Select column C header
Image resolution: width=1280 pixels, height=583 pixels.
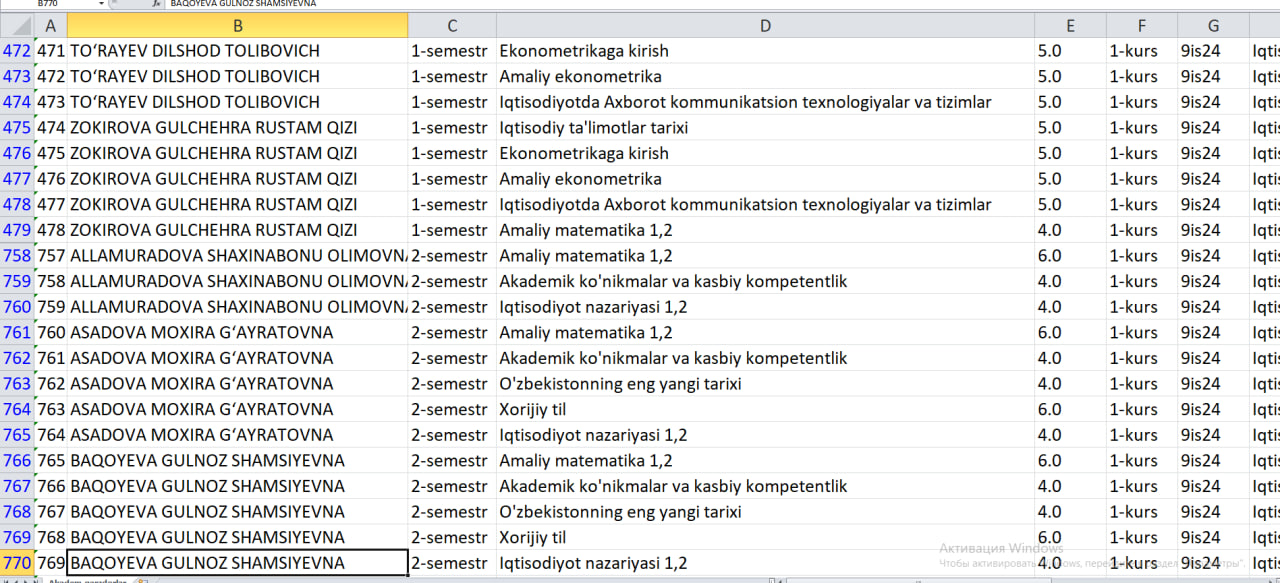pos(452,25)
